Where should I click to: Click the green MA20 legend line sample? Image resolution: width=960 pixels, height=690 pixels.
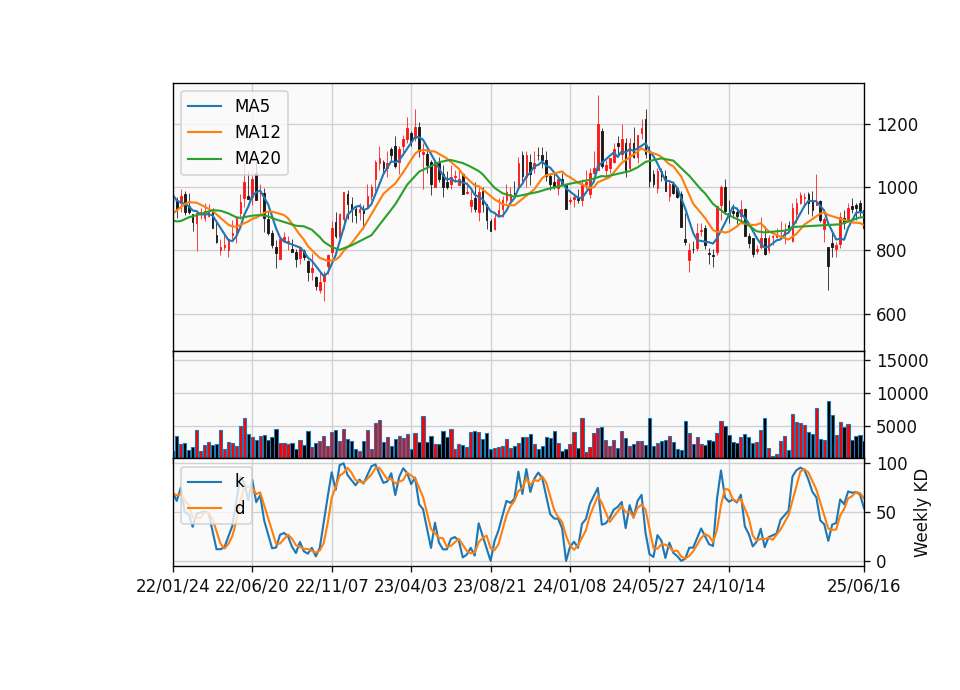204,159
